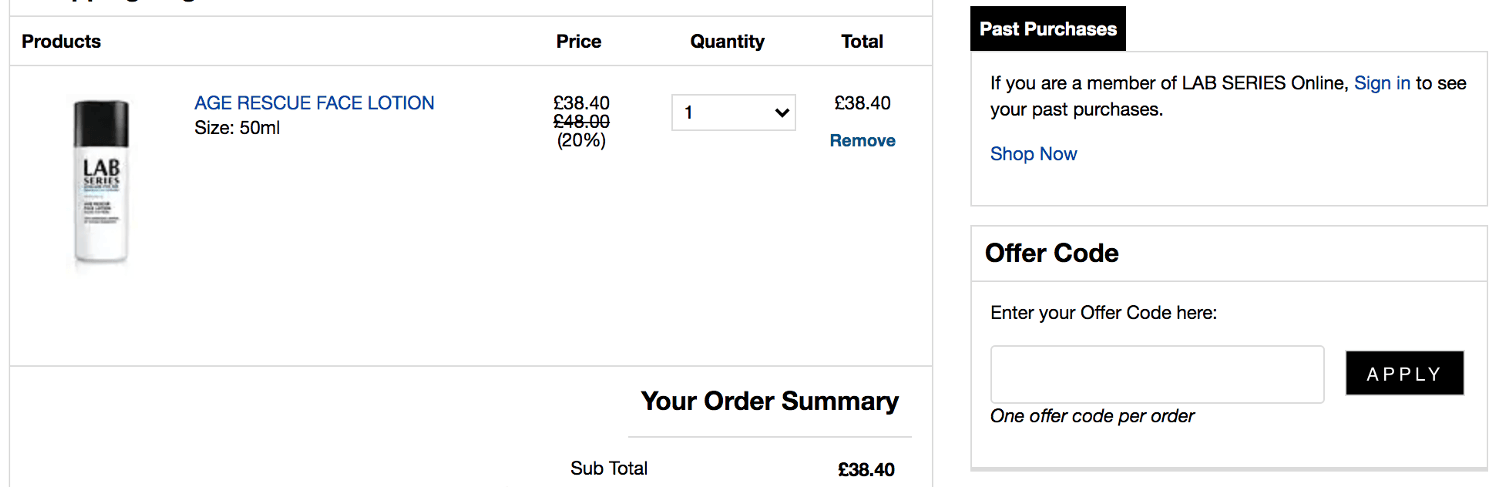This screenshot has width=1500, height=487.
Task: Remove the face lotion from the basket
Action: 862,141
